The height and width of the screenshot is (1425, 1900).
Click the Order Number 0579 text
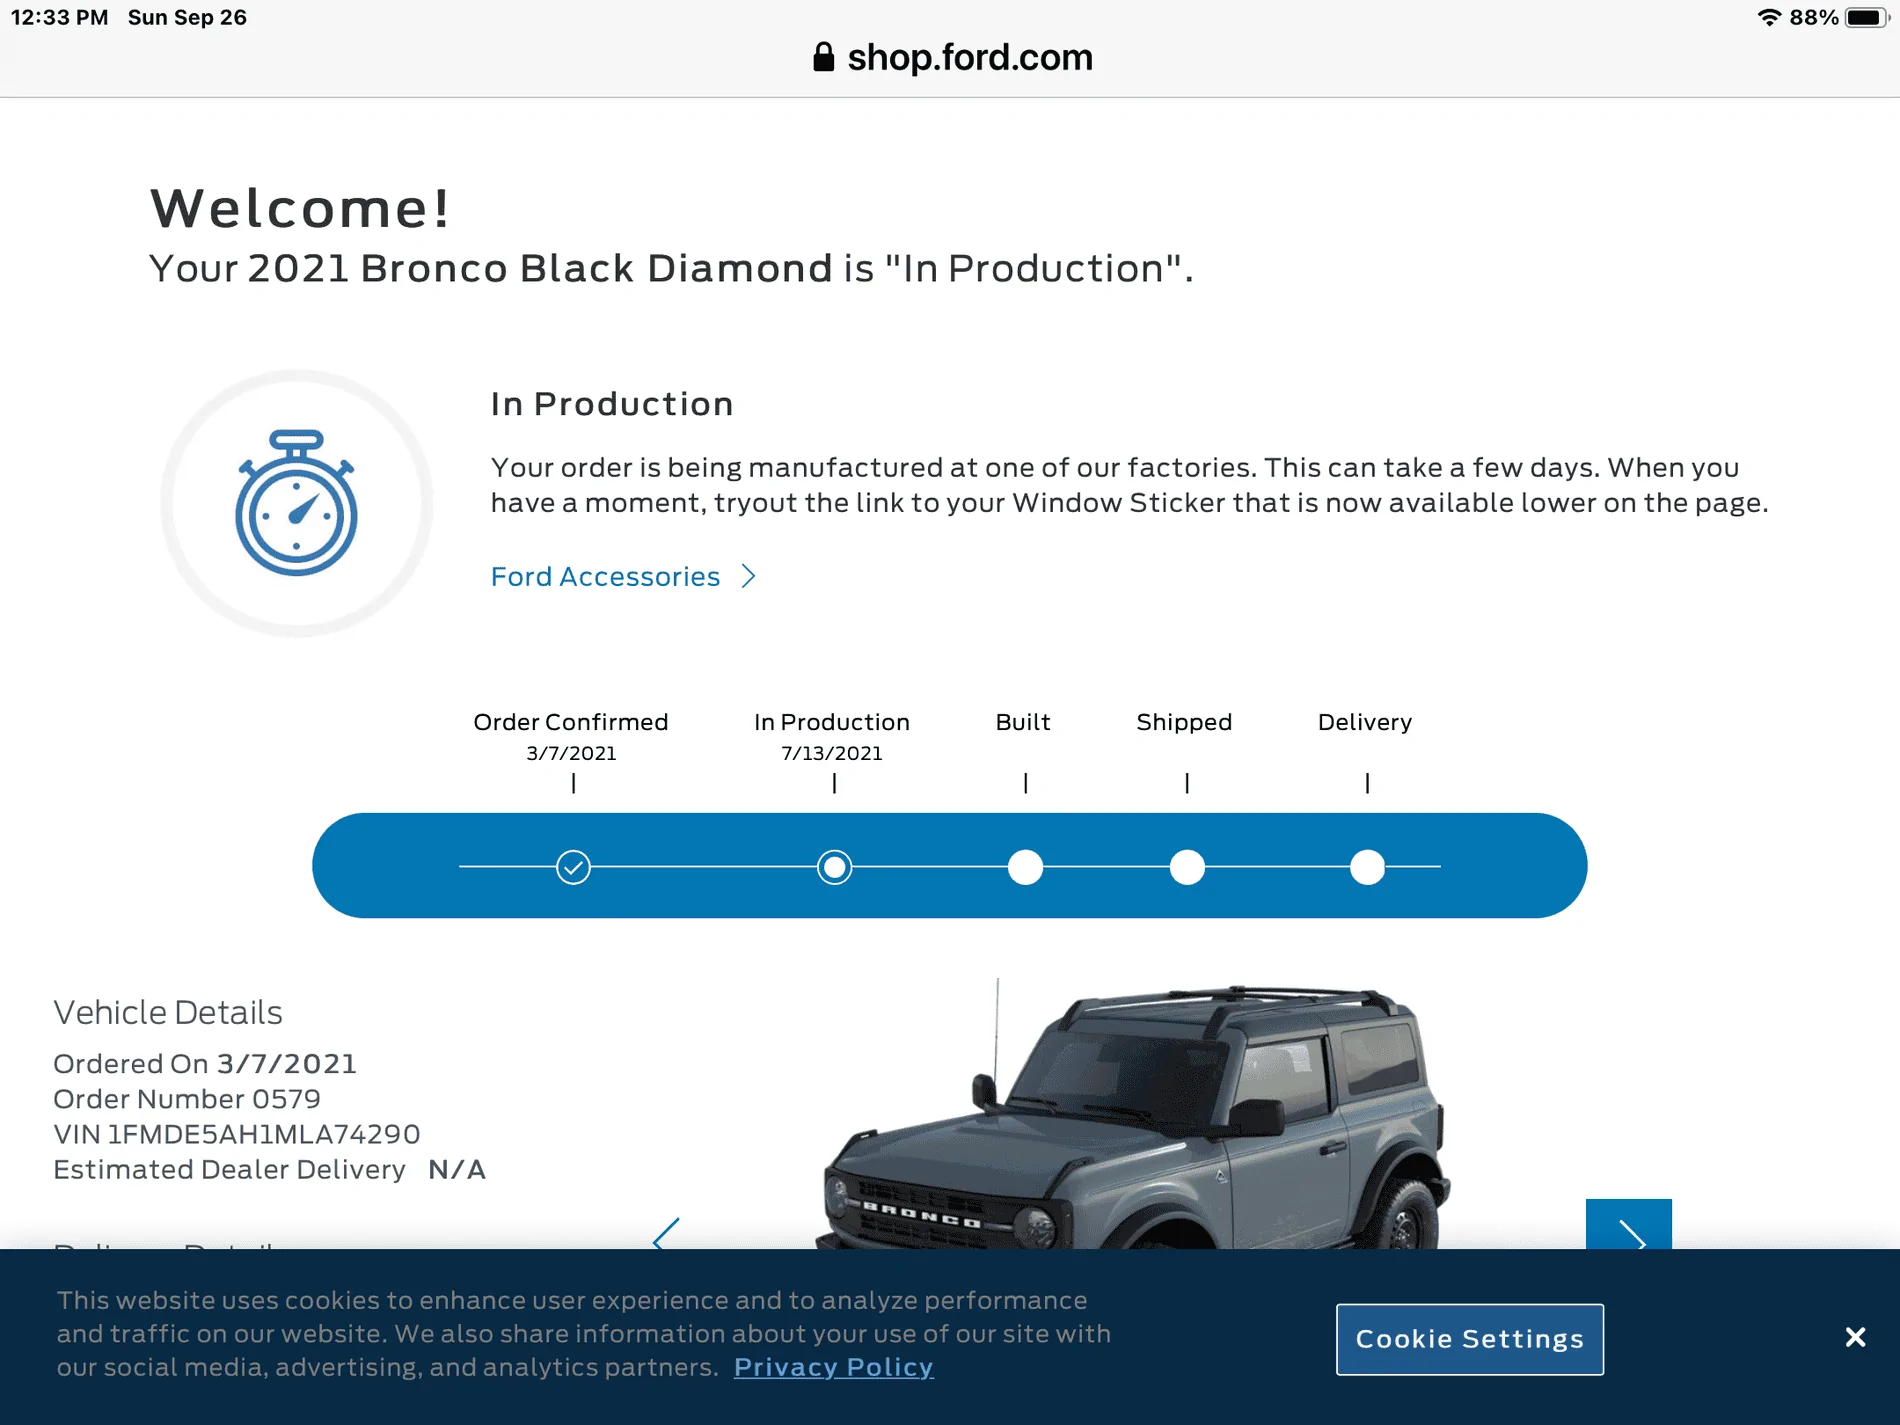(x=187, y=1099)
